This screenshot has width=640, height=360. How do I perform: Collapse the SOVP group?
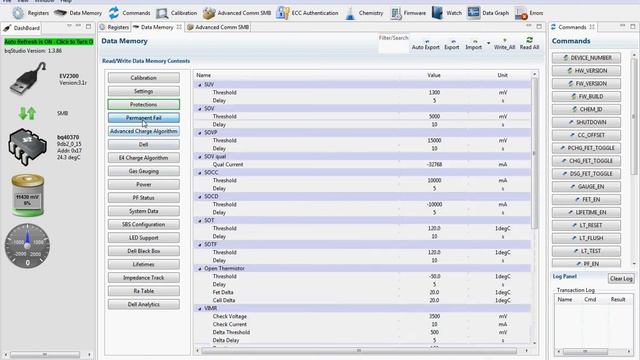[x=200, y=133]
